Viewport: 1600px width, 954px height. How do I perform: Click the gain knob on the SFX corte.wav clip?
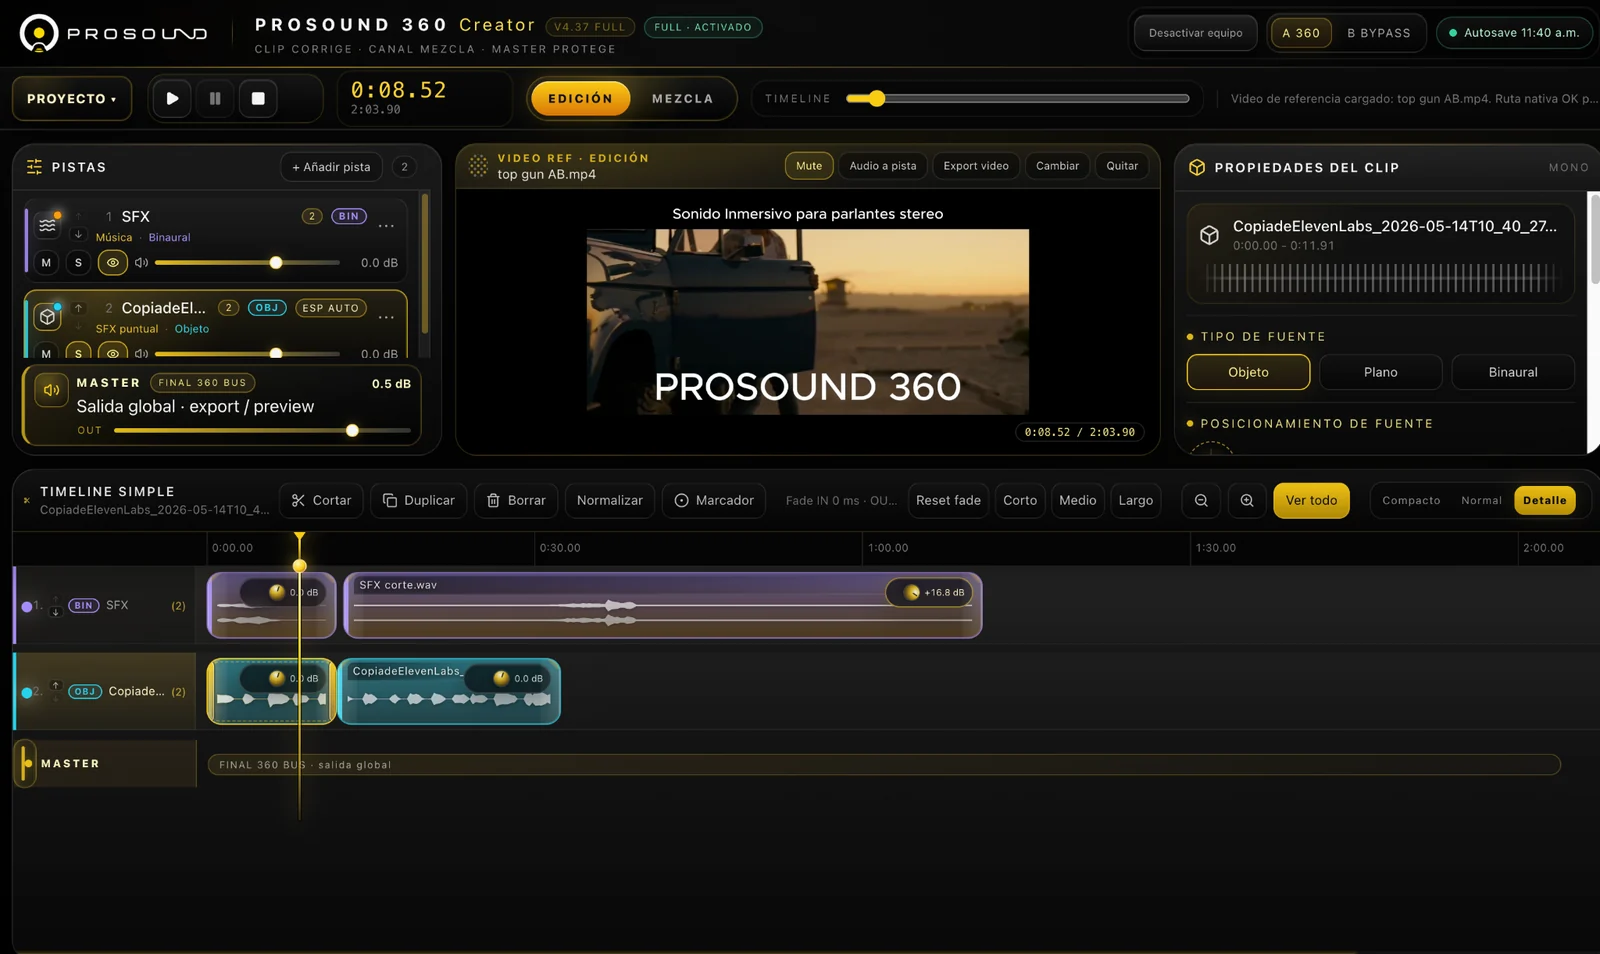912,592
